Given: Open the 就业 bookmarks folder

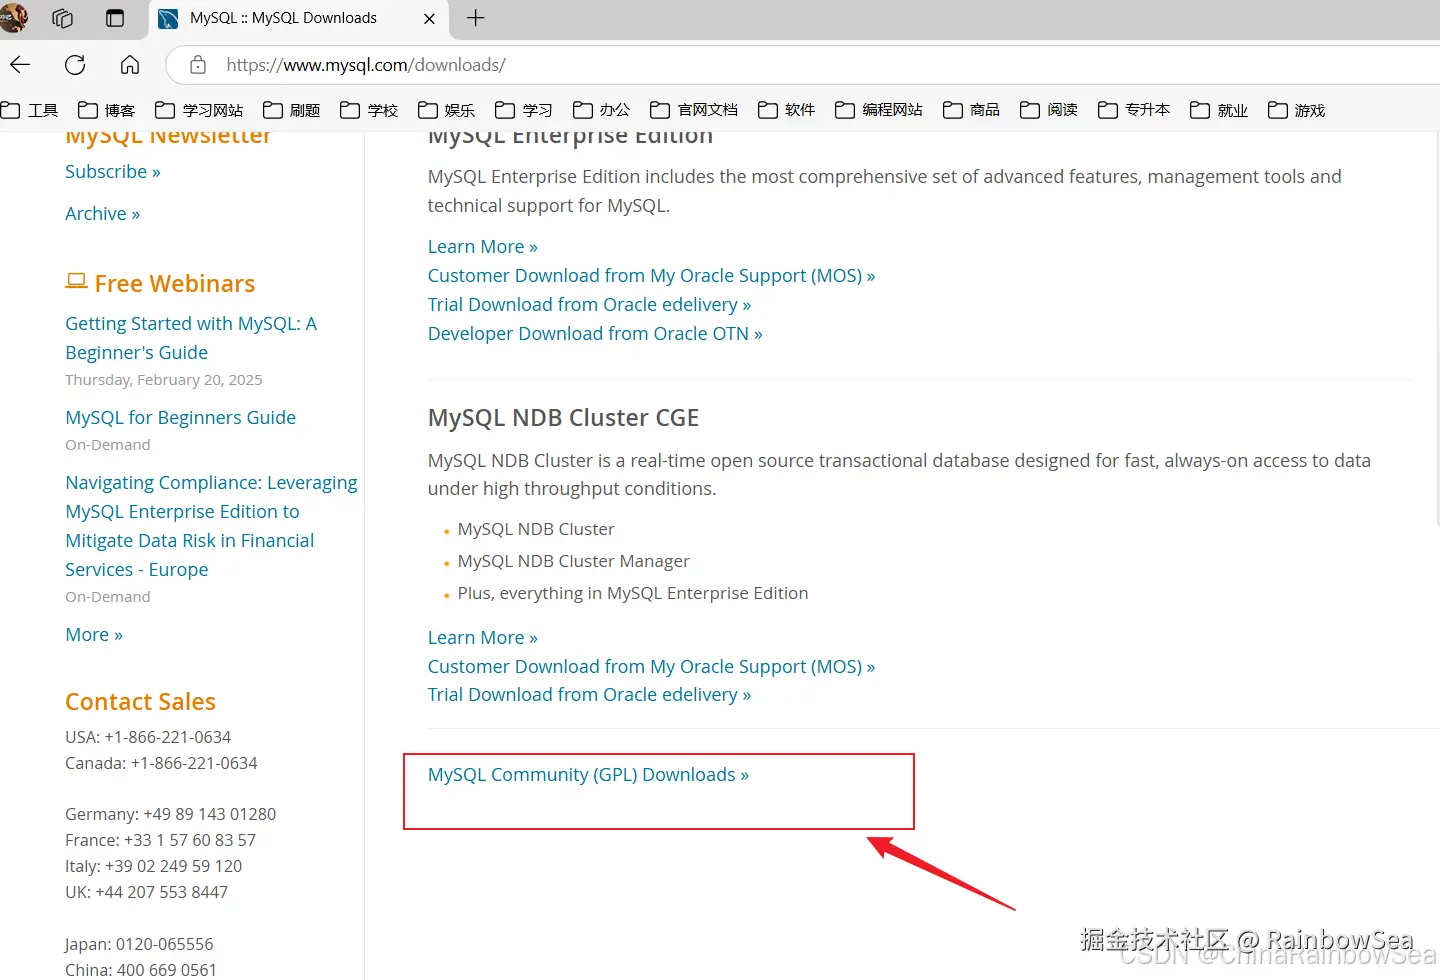Looking at the screenshot, I should point(1219,110).
